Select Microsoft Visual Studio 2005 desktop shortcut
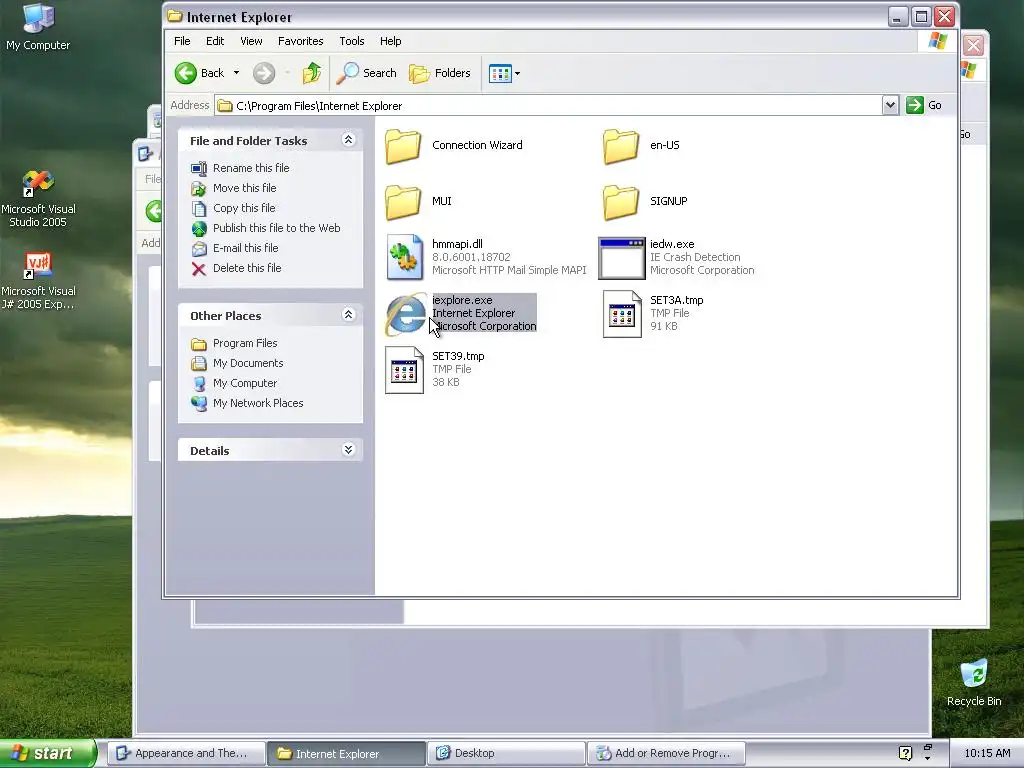This screenshot has height=768, width=1024. (38, 199)
